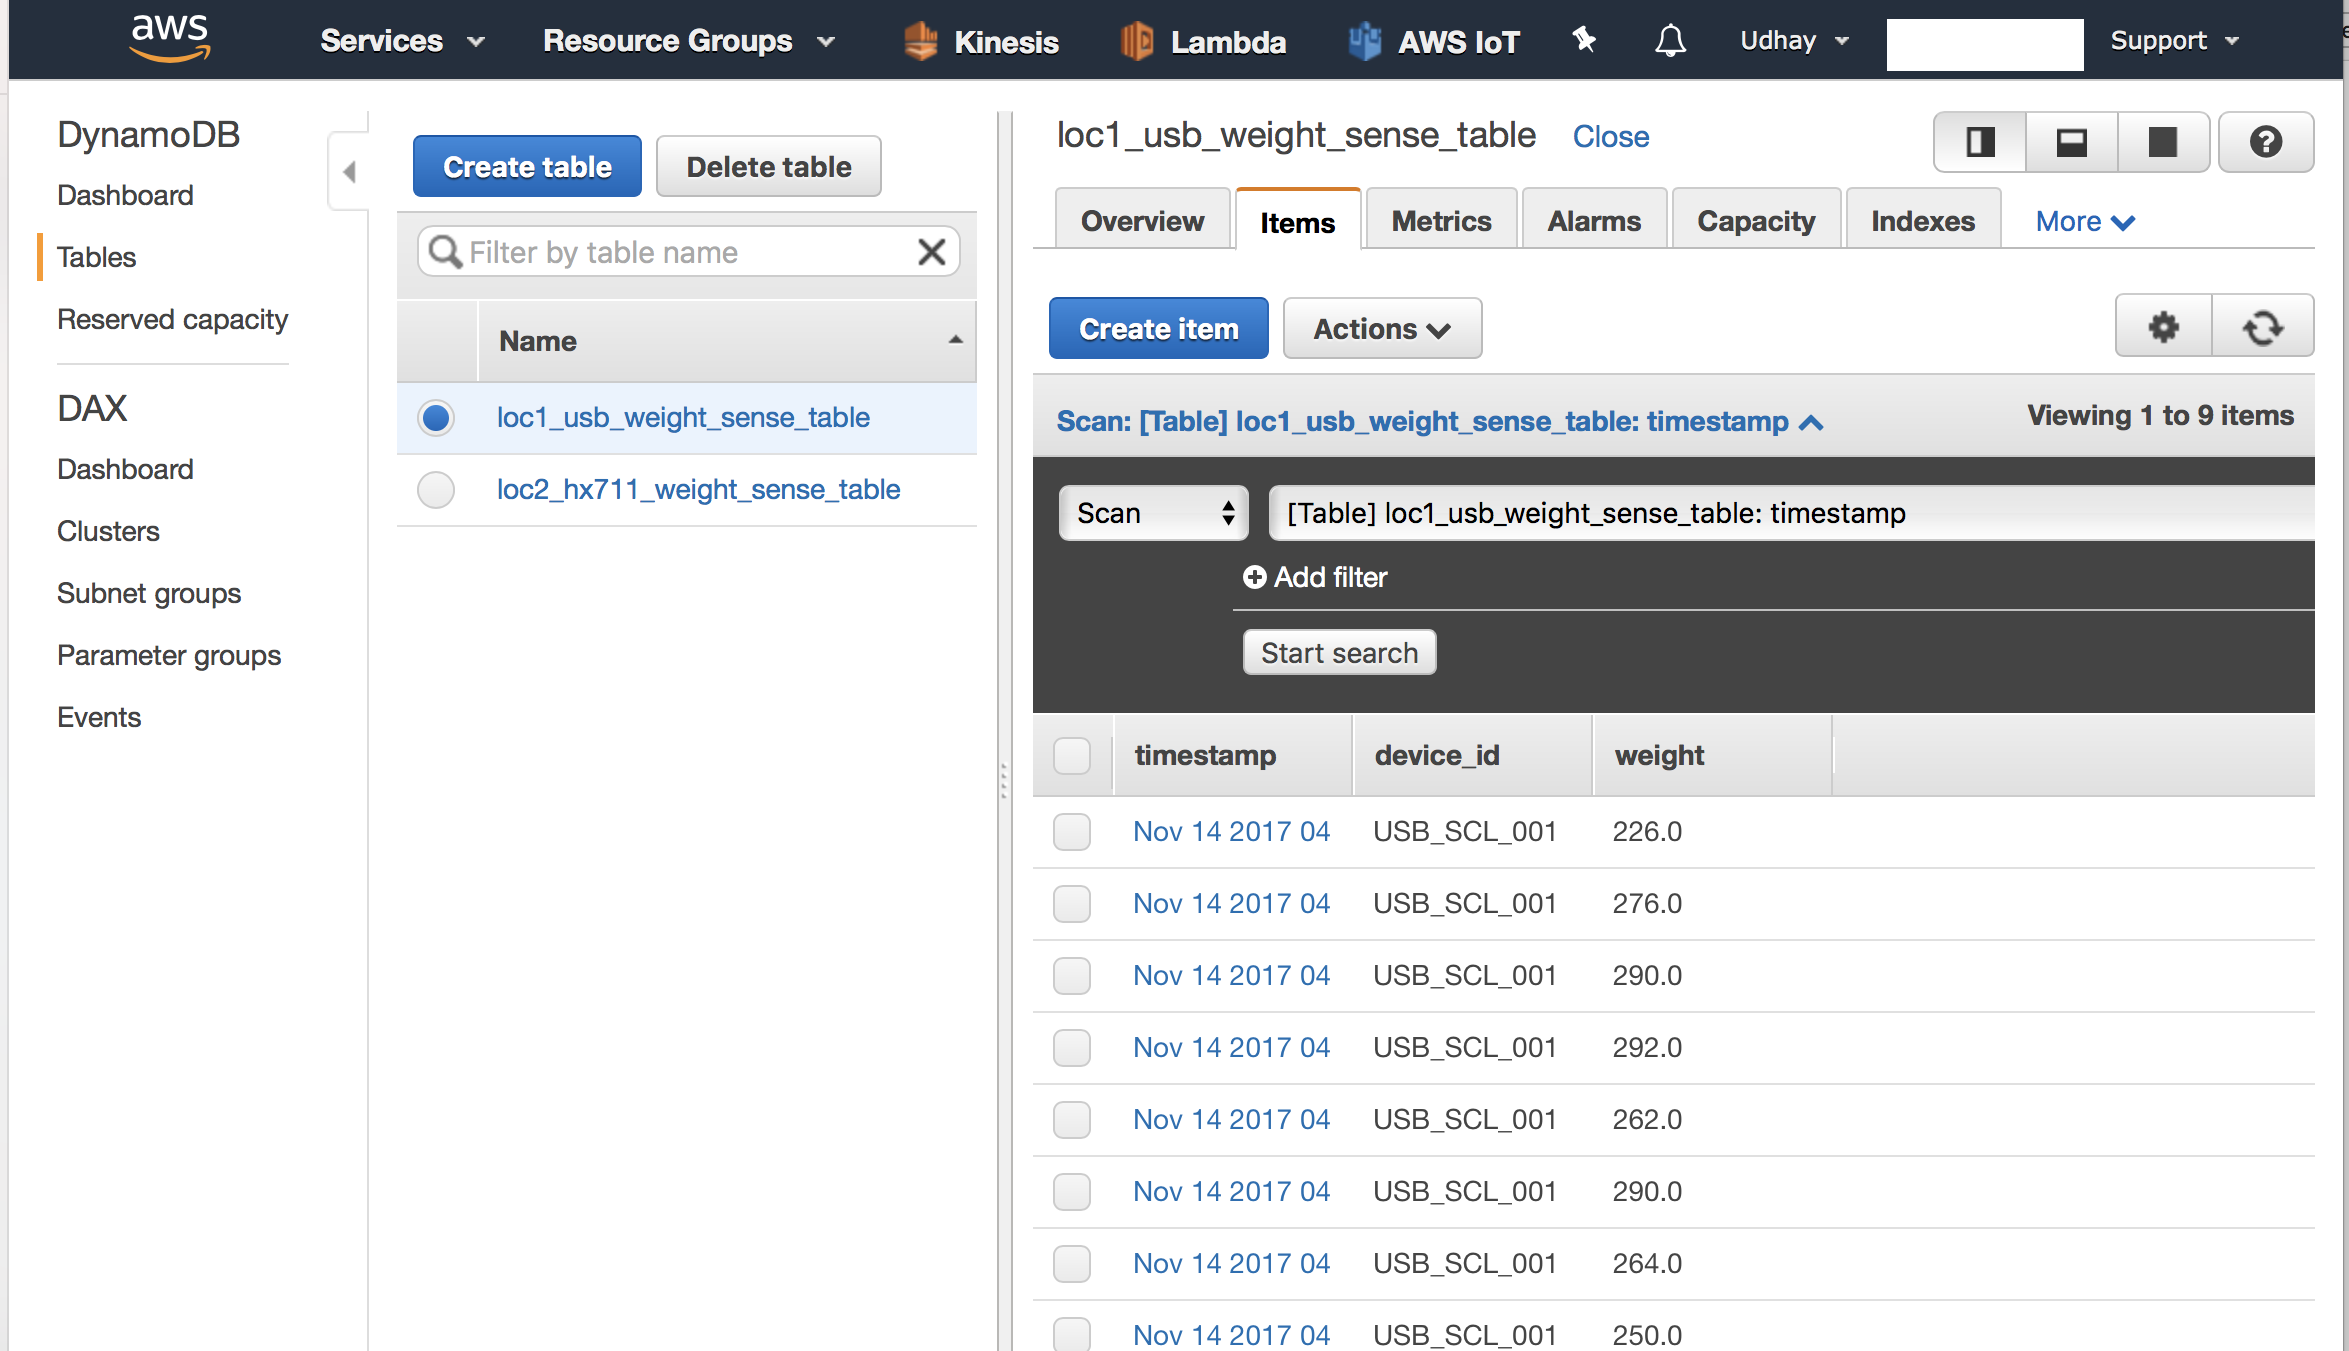Expand the More tabs dropdown
Image resolution: width=2349 pixels, height=1351 pixels.
(x=2085, y=221)
